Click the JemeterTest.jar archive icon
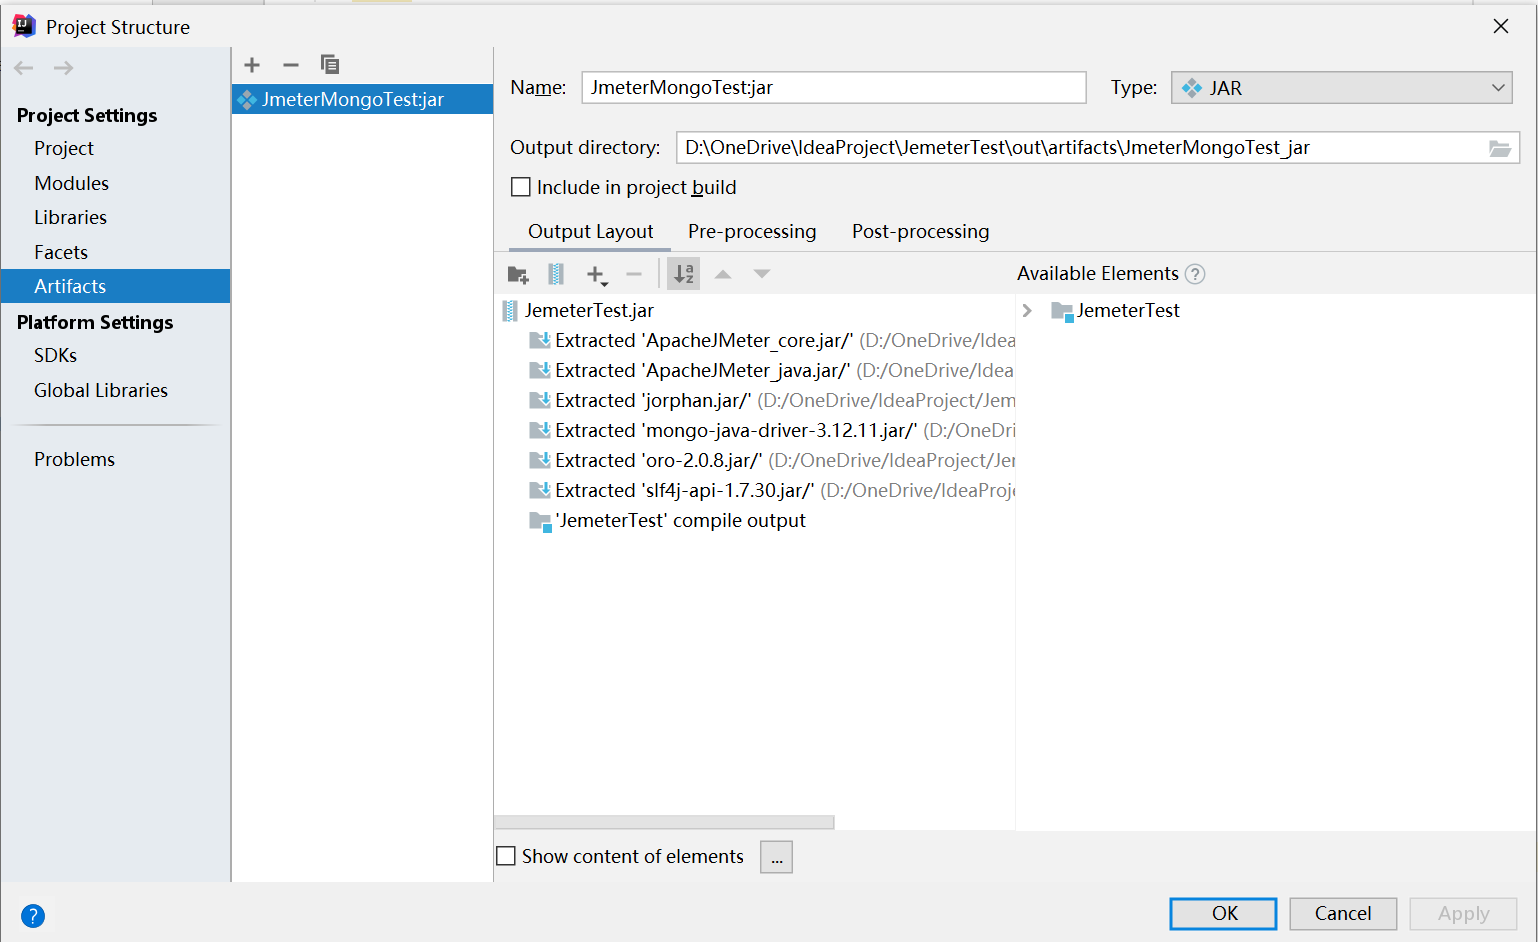 [x=510, y=311]
